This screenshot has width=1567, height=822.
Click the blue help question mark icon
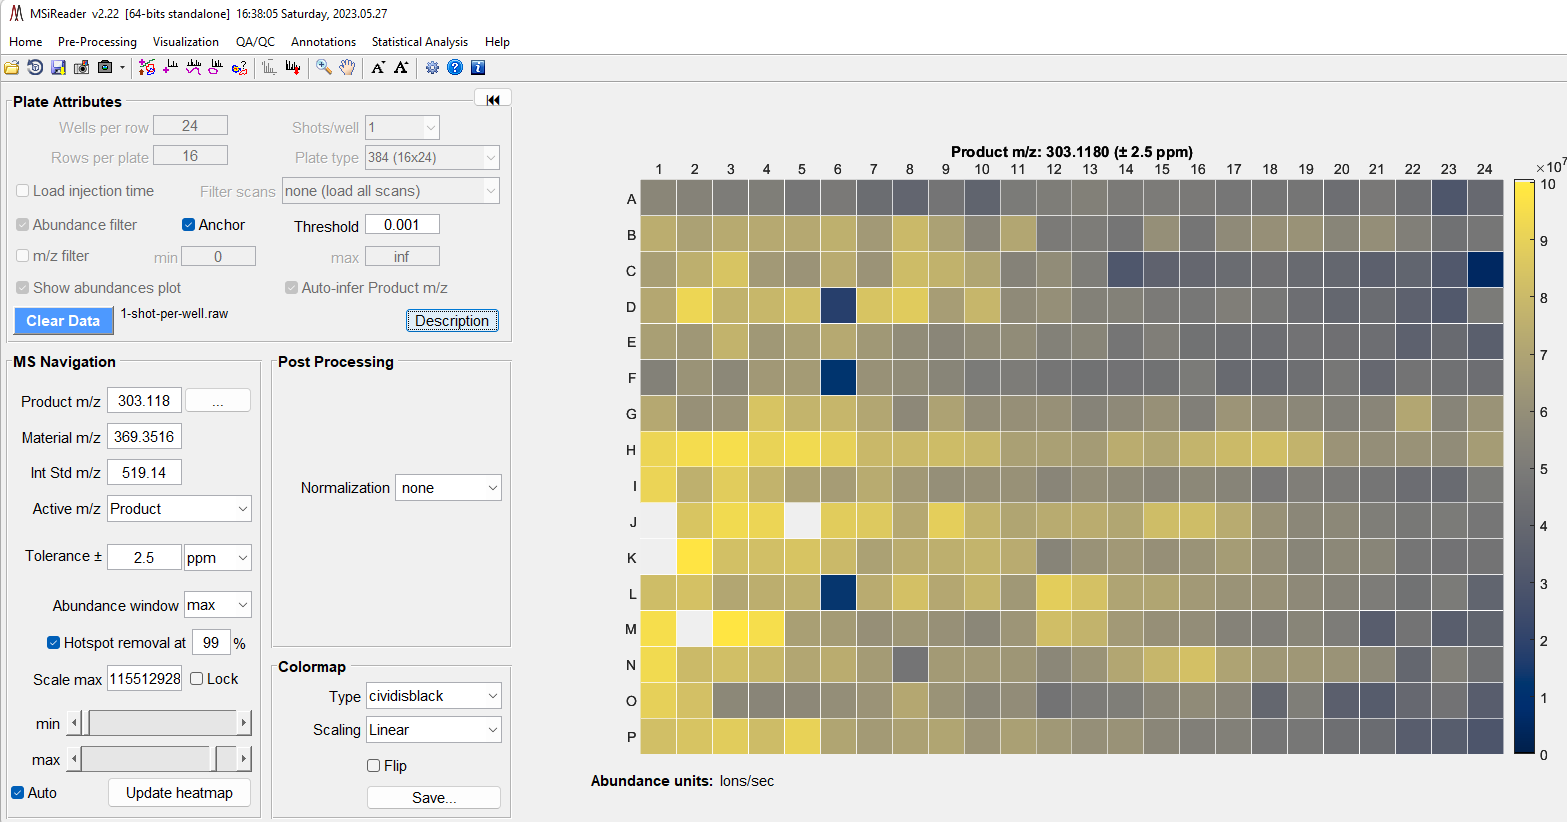coord(455,68)
